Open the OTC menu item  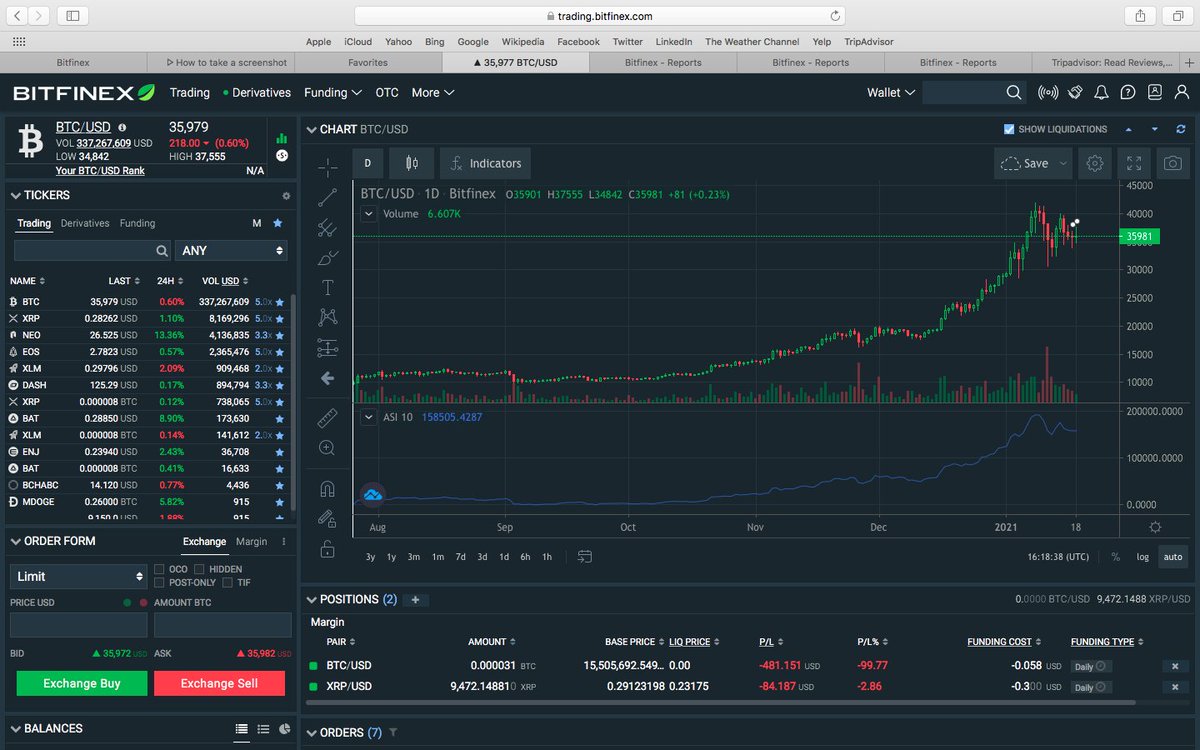tap(387, 92)
